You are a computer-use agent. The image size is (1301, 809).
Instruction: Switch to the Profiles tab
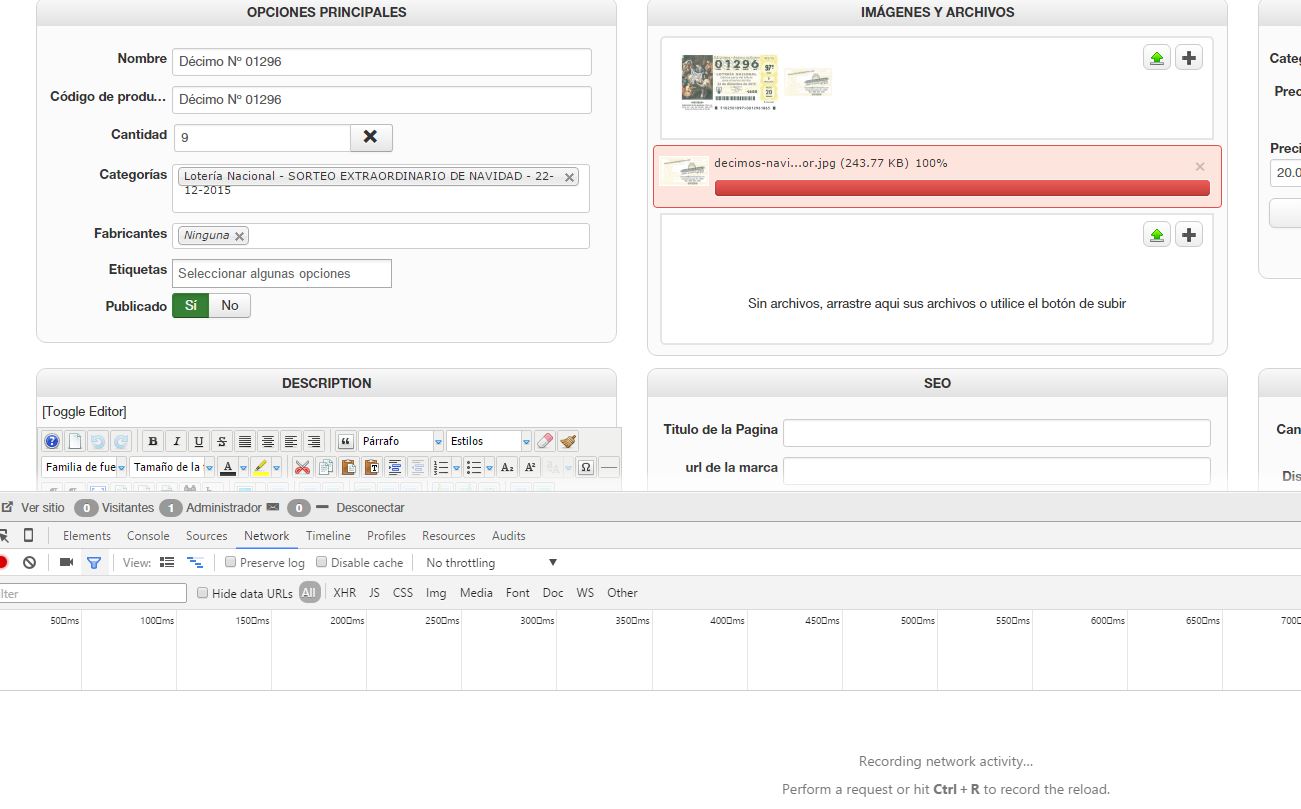386,536
